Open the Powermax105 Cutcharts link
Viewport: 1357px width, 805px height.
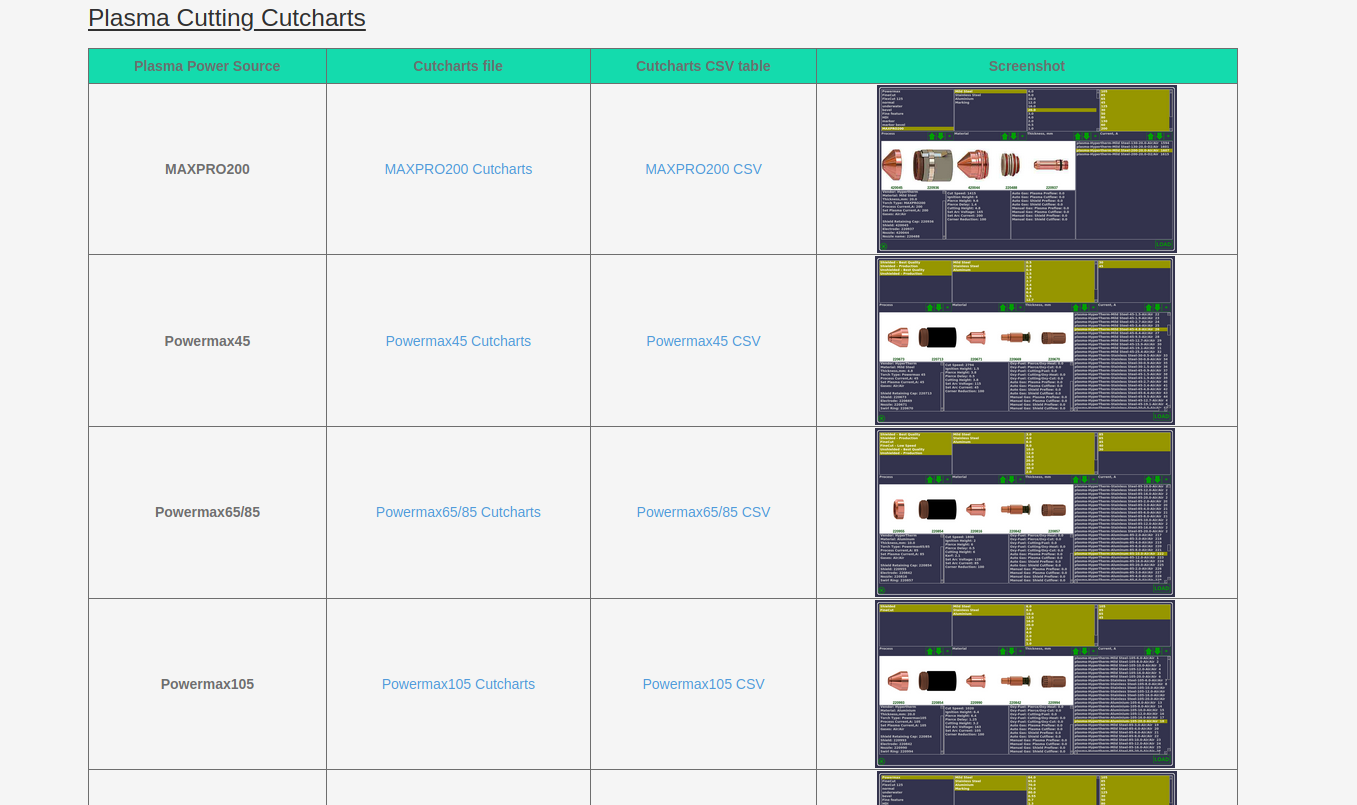pos(458,684)
